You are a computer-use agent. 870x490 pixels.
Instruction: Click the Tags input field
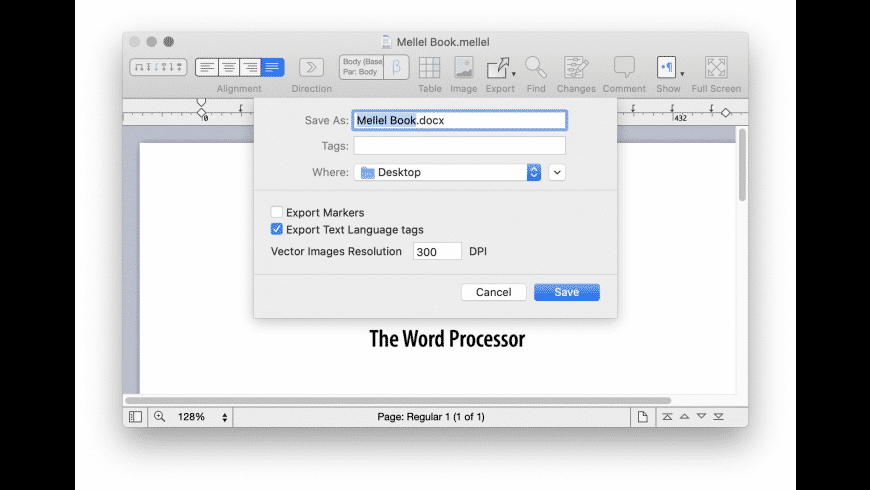[x=459, y=145]
